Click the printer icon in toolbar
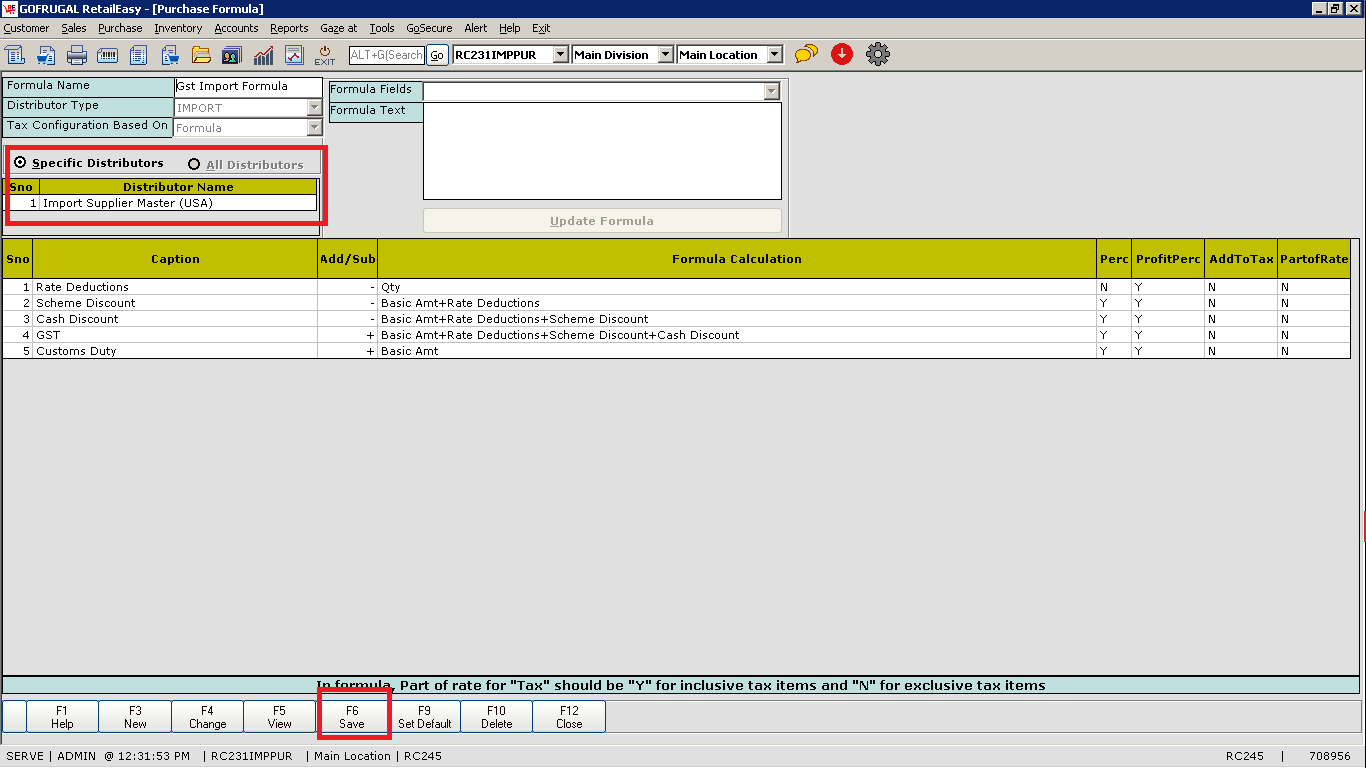Image resolution: width=1366 pixels, height=768 pixels. 77,55
